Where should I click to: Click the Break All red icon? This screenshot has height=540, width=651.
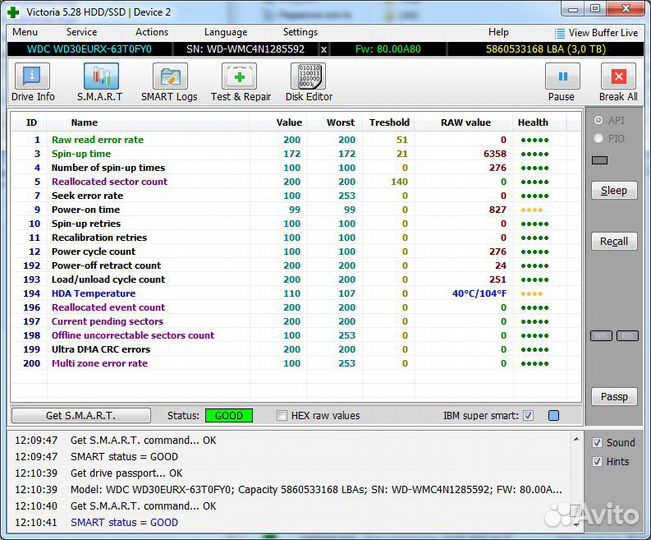point(618,76)
